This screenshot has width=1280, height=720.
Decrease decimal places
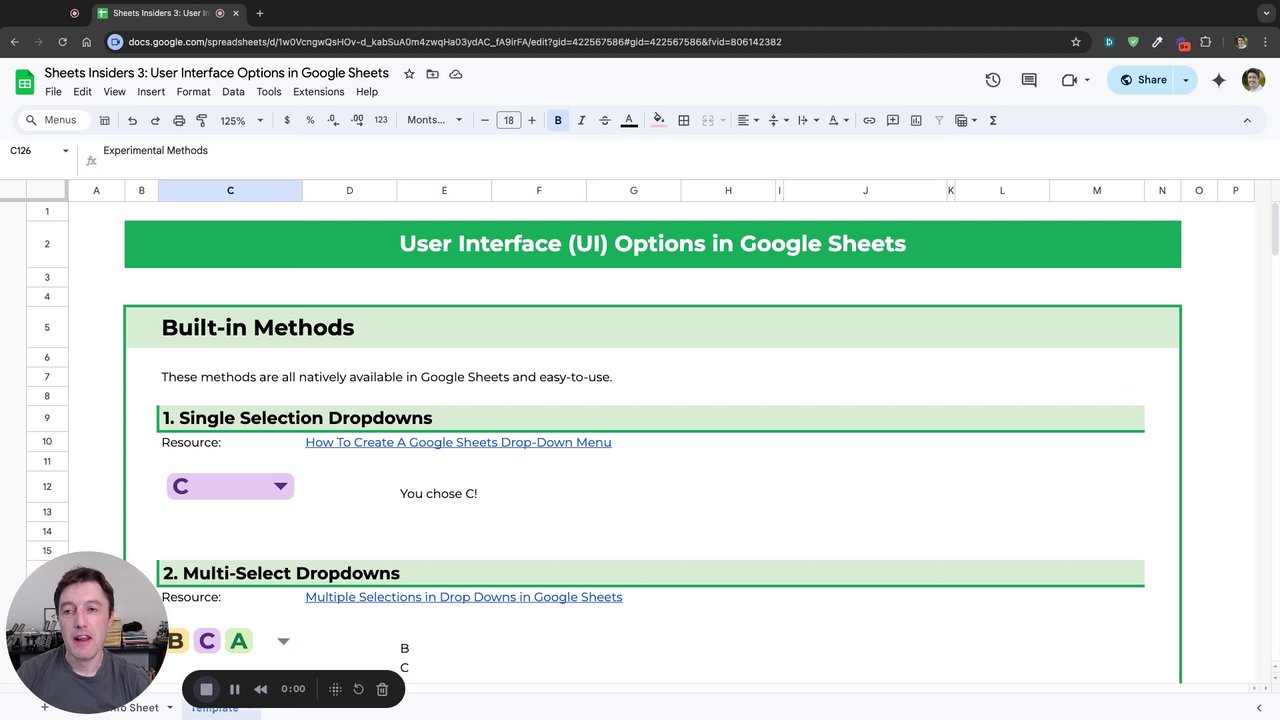333,120
